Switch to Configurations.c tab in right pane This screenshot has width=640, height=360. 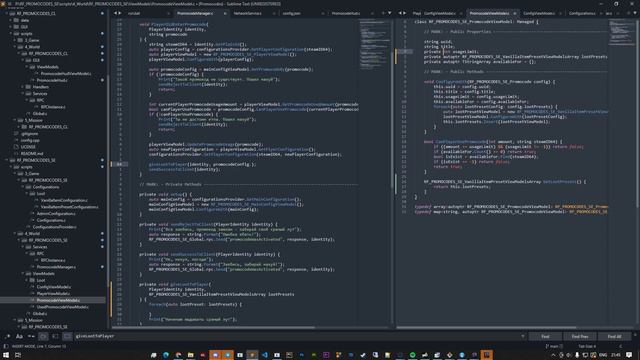click(x=582, y=13)
